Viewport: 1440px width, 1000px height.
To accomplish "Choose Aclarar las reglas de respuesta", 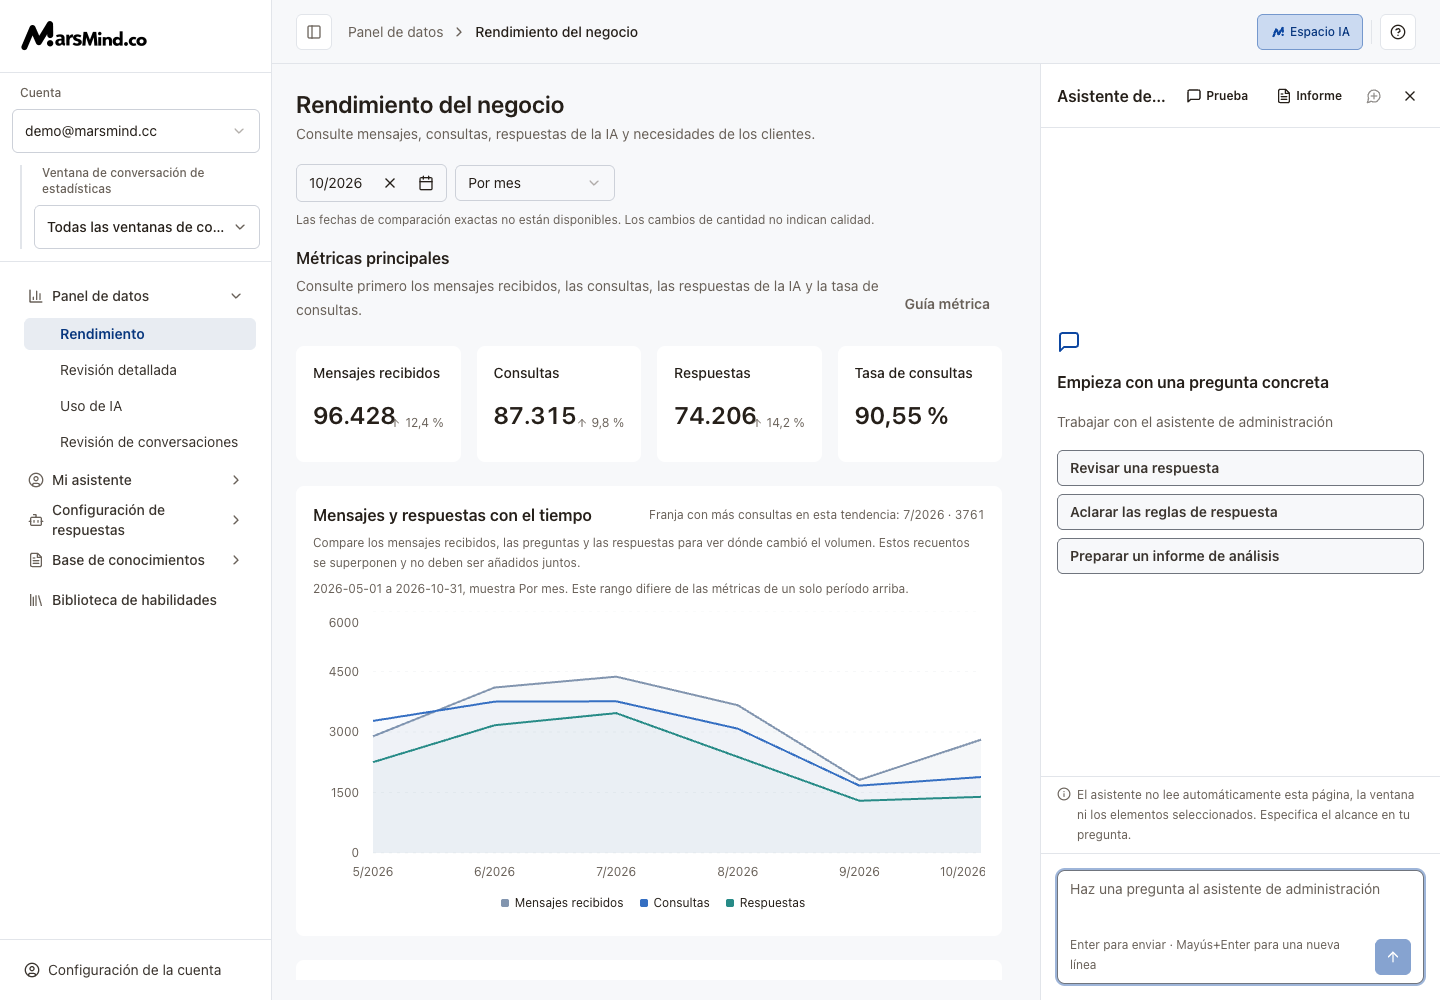I will pos(1240,512).
